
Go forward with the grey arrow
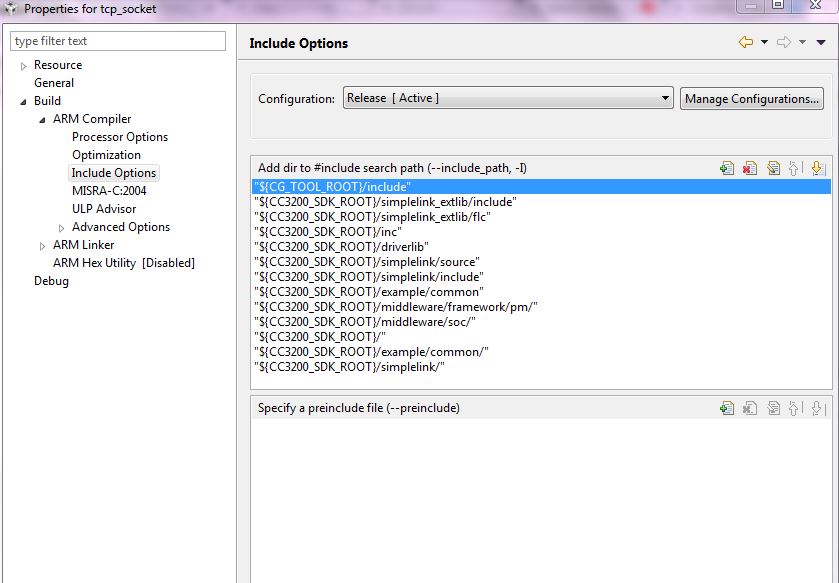tap(783, 42)
